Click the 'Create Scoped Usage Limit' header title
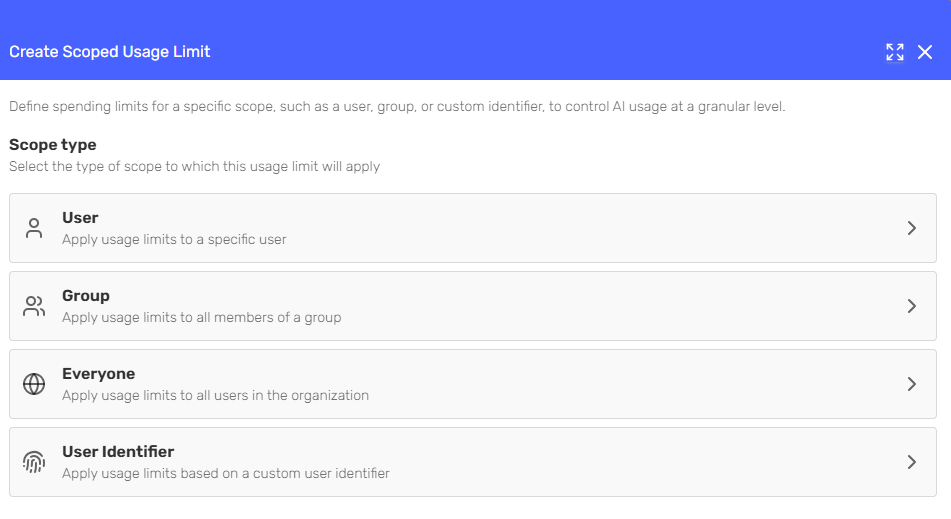Viewport: 951px width, 519px height. pos(110,52)
